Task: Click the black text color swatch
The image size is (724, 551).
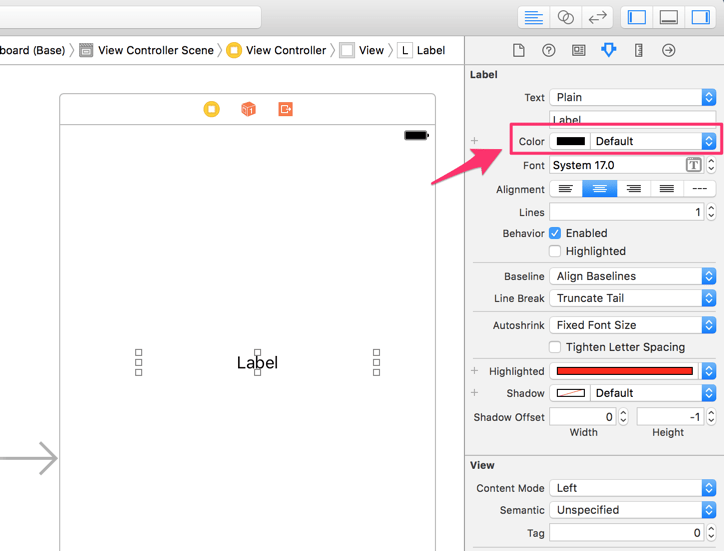Action: pos(571,141)
